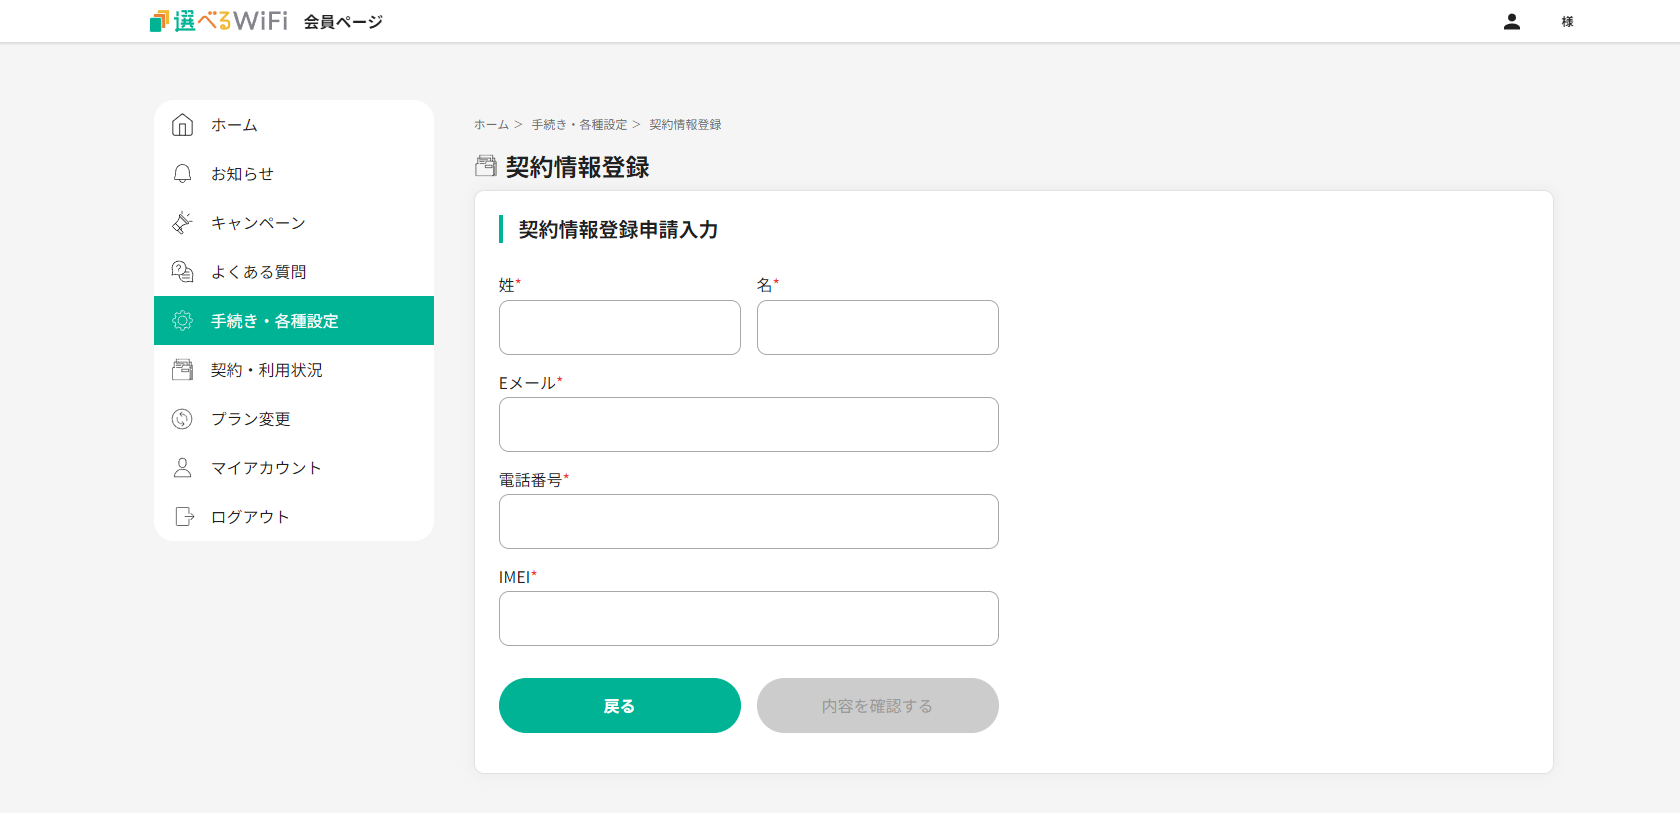Focus the 姓 last name field
Viewport: 1680px width, 813px height.
[619, 327]
